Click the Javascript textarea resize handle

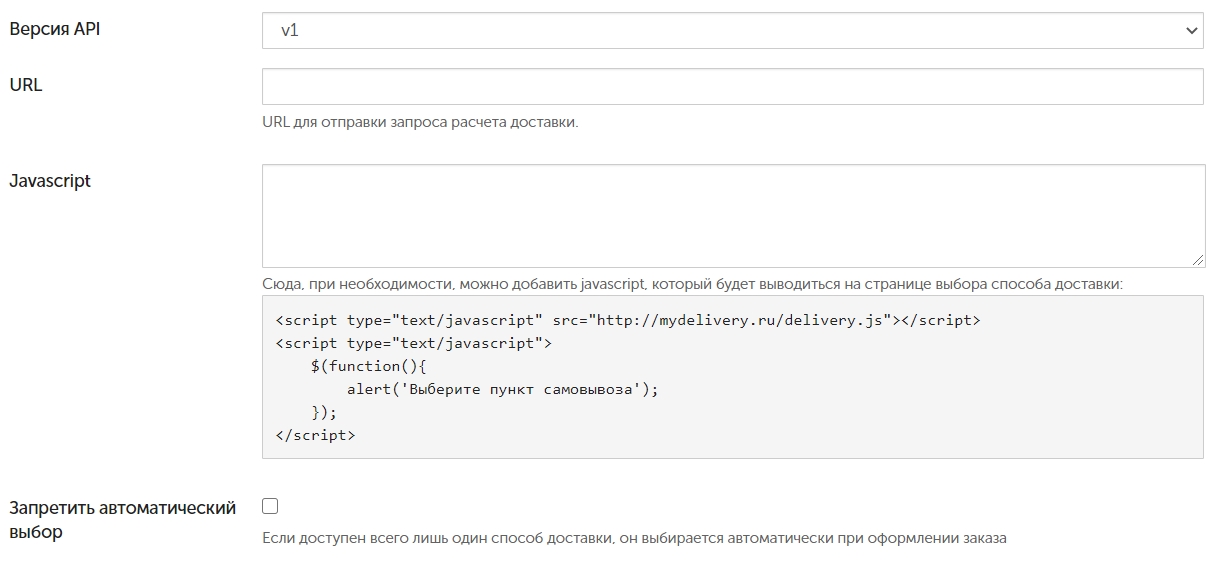coord(1198,260)
